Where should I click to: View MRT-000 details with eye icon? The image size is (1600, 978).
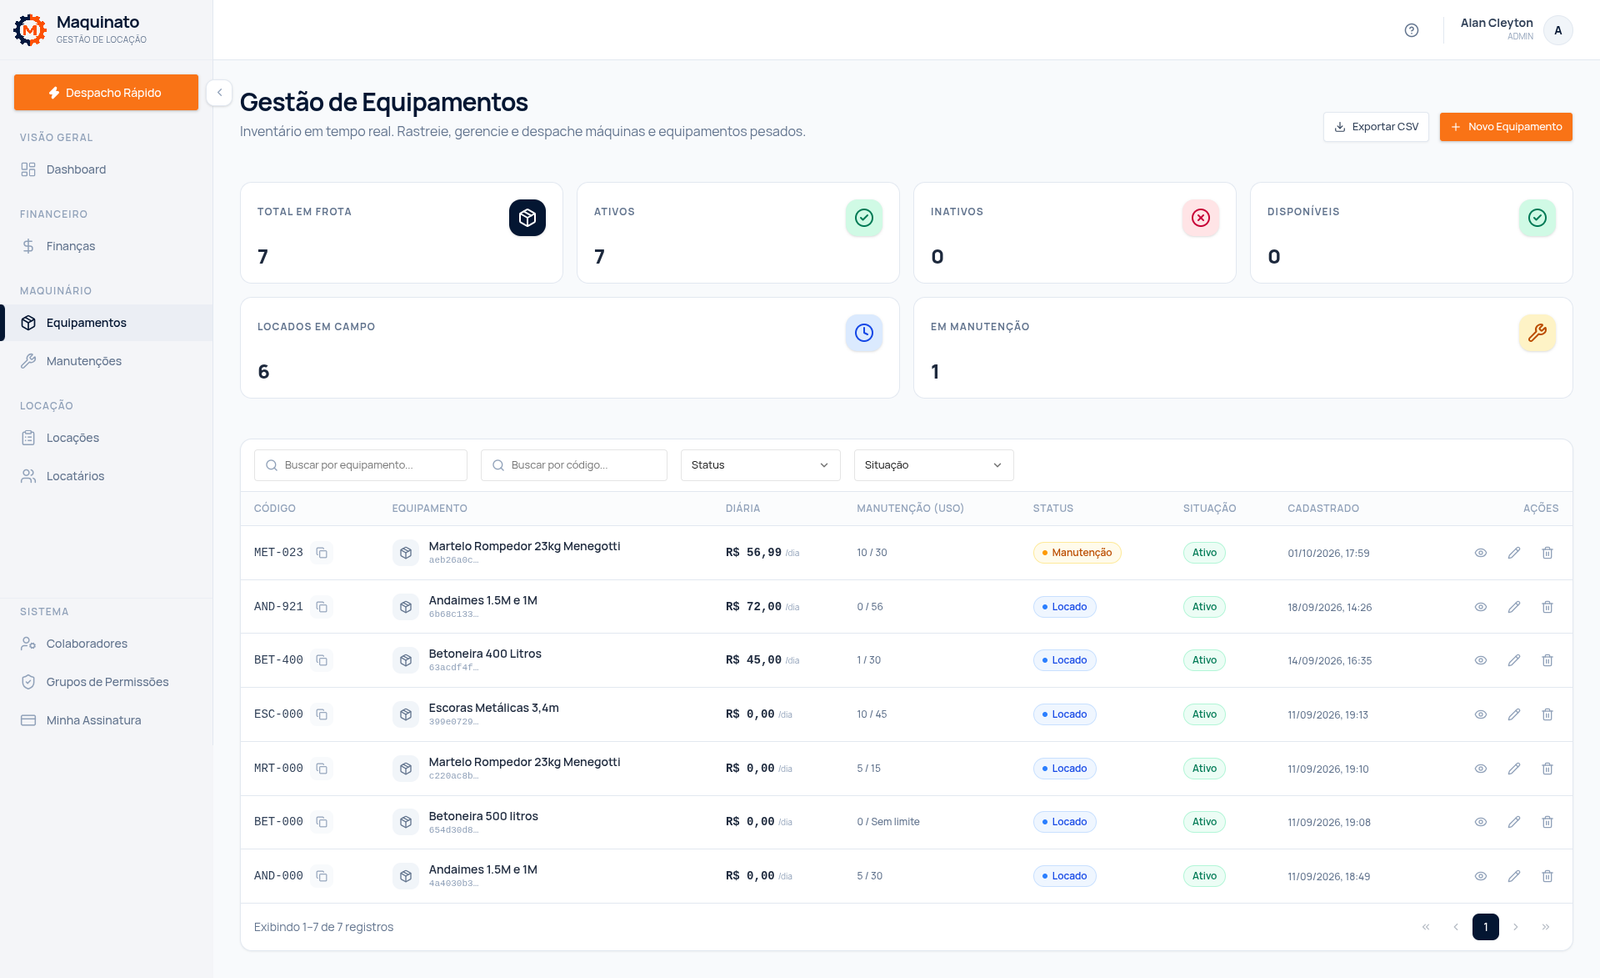pos(1481,768)
